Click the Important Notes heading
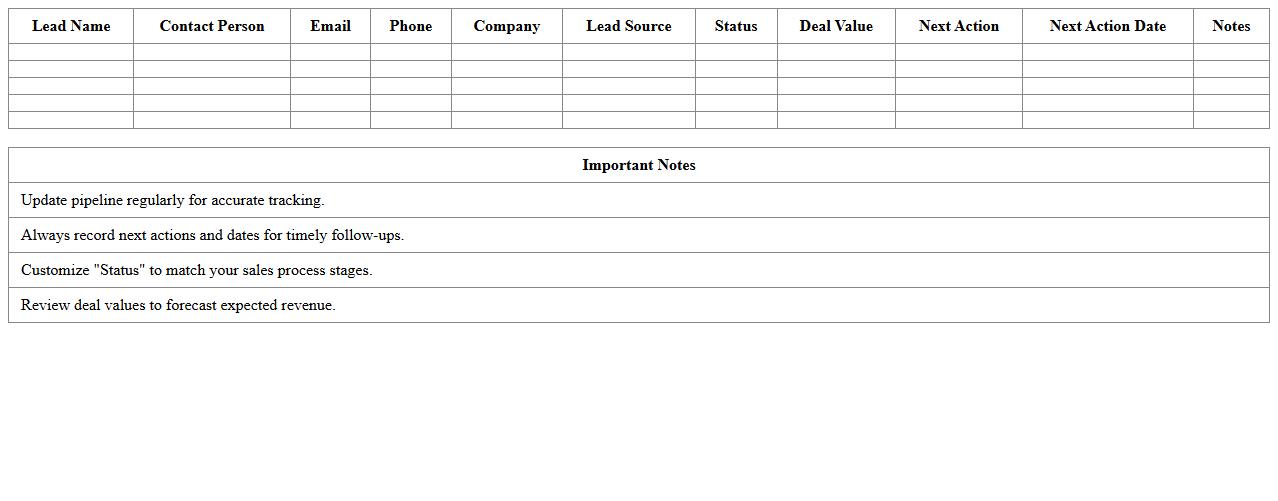The image size is (1278, 501). point(639,165)
